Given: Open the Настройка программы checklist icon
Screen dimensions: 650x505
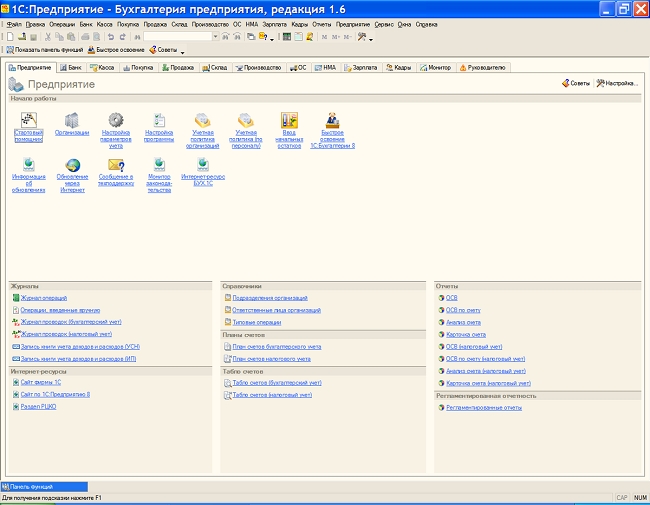Looking at the screenshot, I should [x=159, y=120].
